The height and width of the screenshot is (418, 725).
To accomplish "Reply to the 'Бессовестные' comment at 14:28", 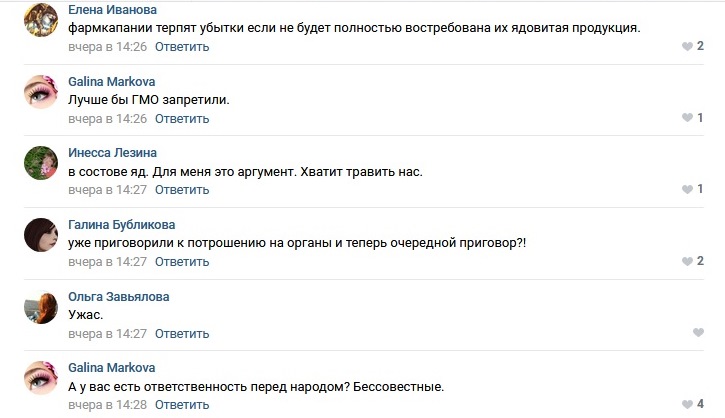I will click(182, 405).
